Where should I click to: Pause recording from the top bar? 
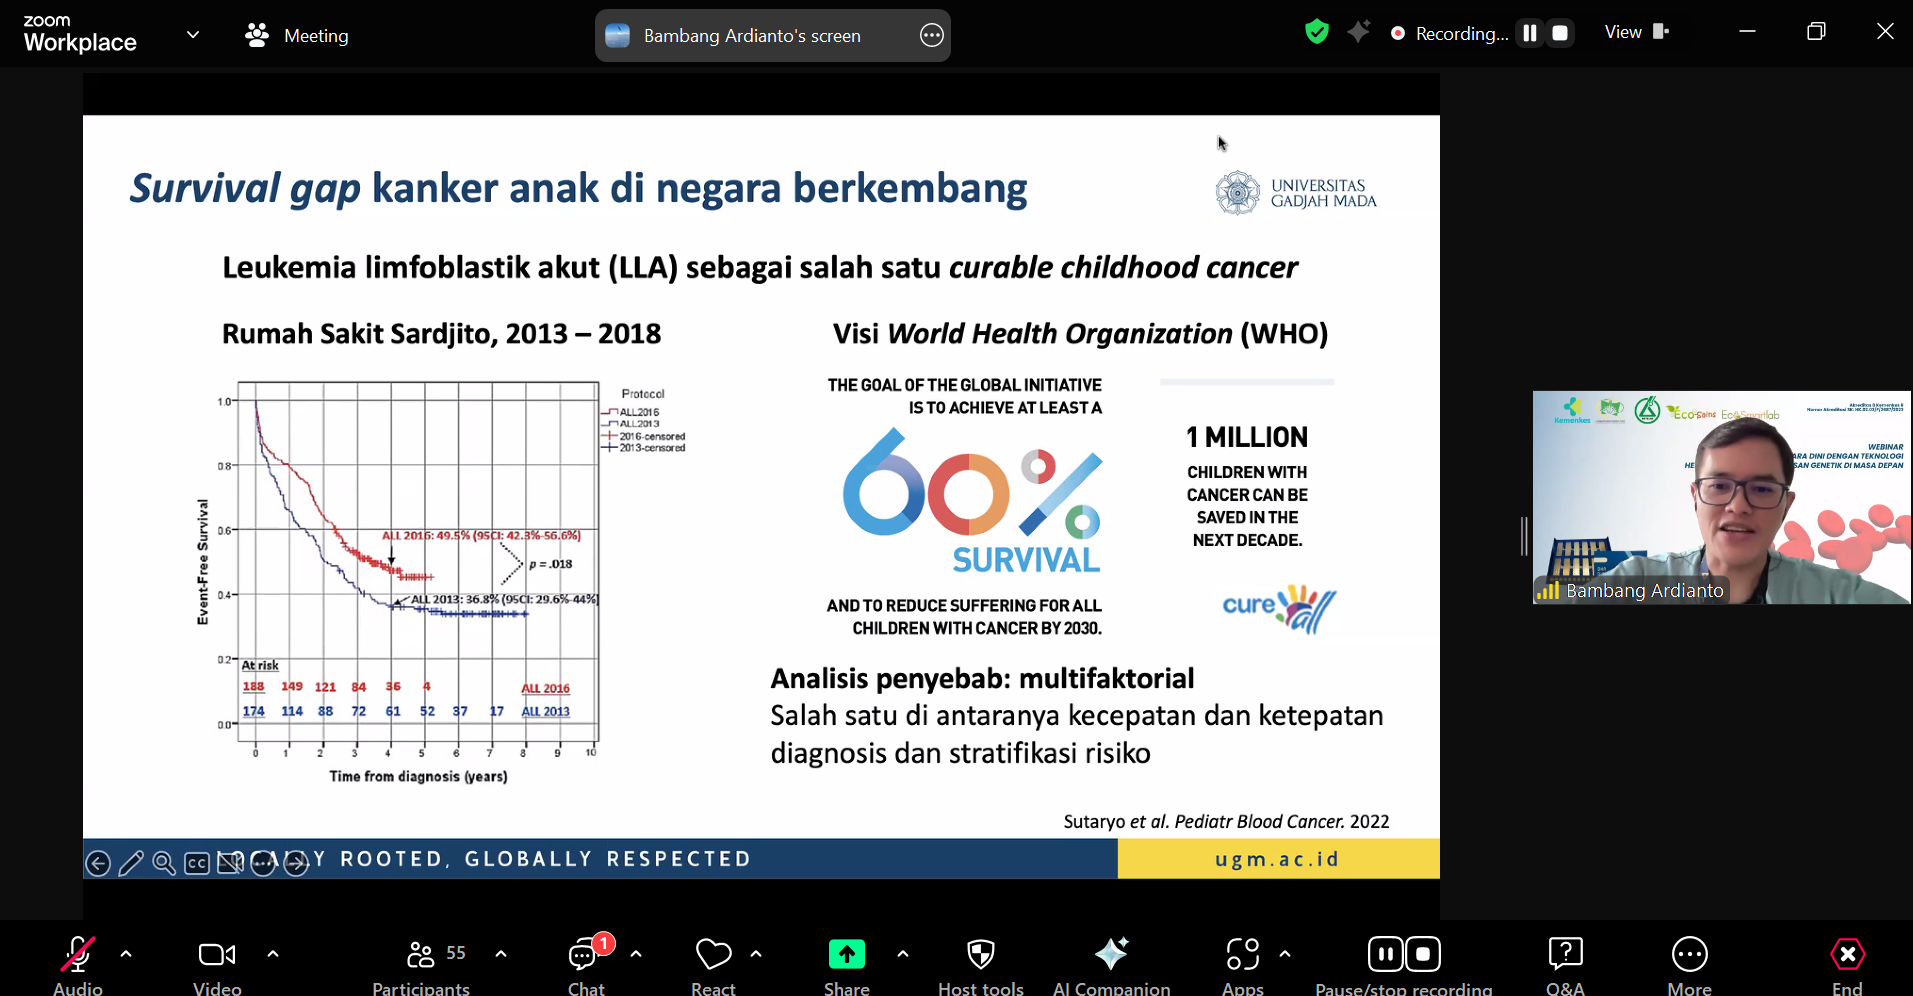point(1529,33)
